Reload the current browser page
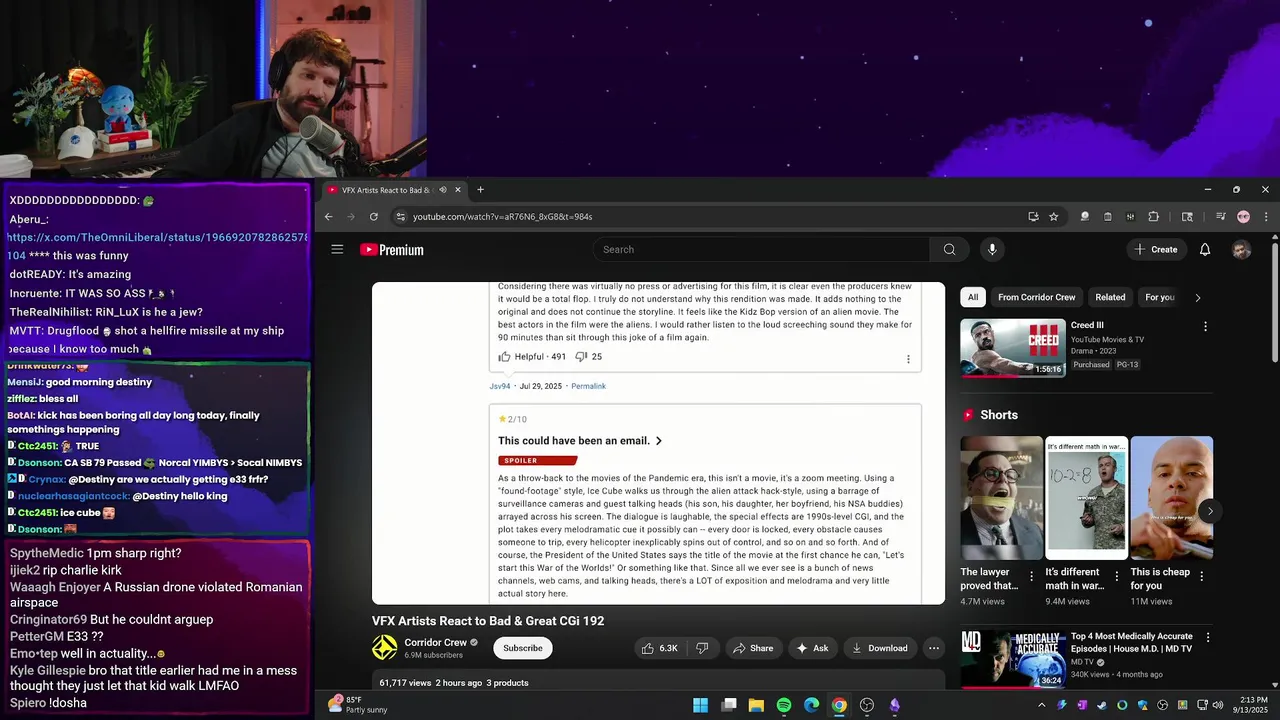Screen dimensions: 1280x720 click(x=374, y=216)
